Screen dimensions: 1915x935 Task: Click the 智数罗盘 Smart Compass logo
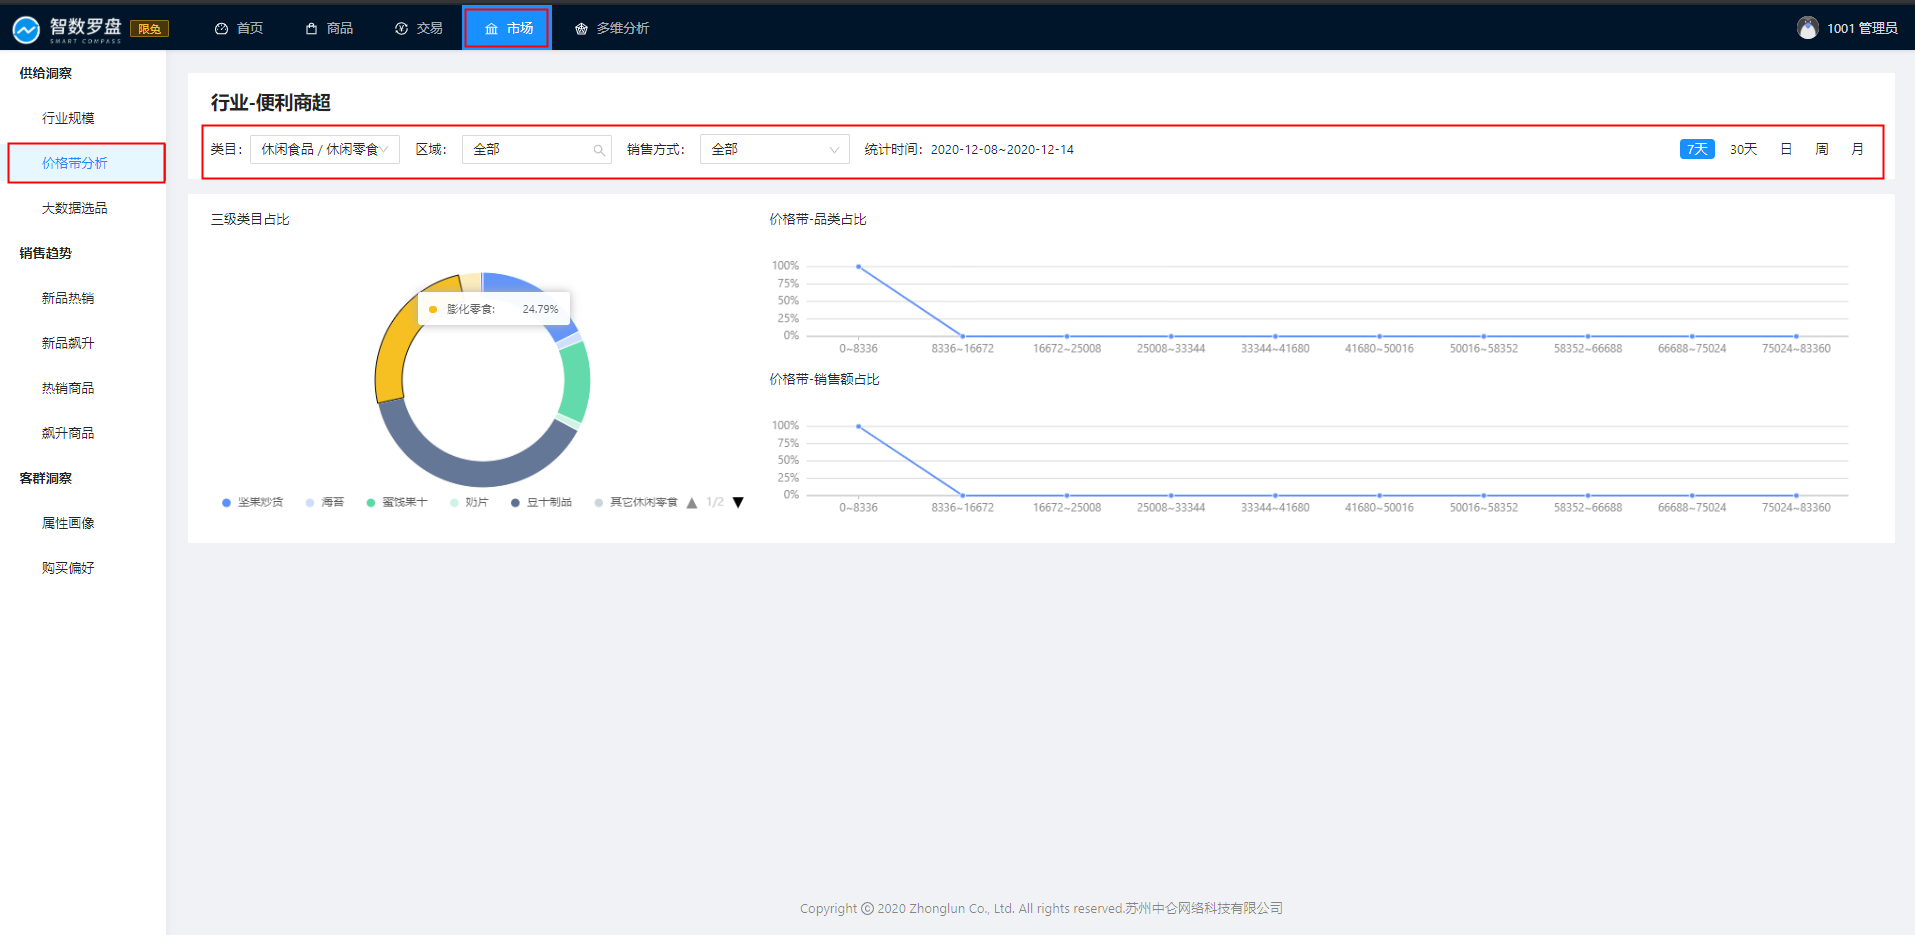68,29
